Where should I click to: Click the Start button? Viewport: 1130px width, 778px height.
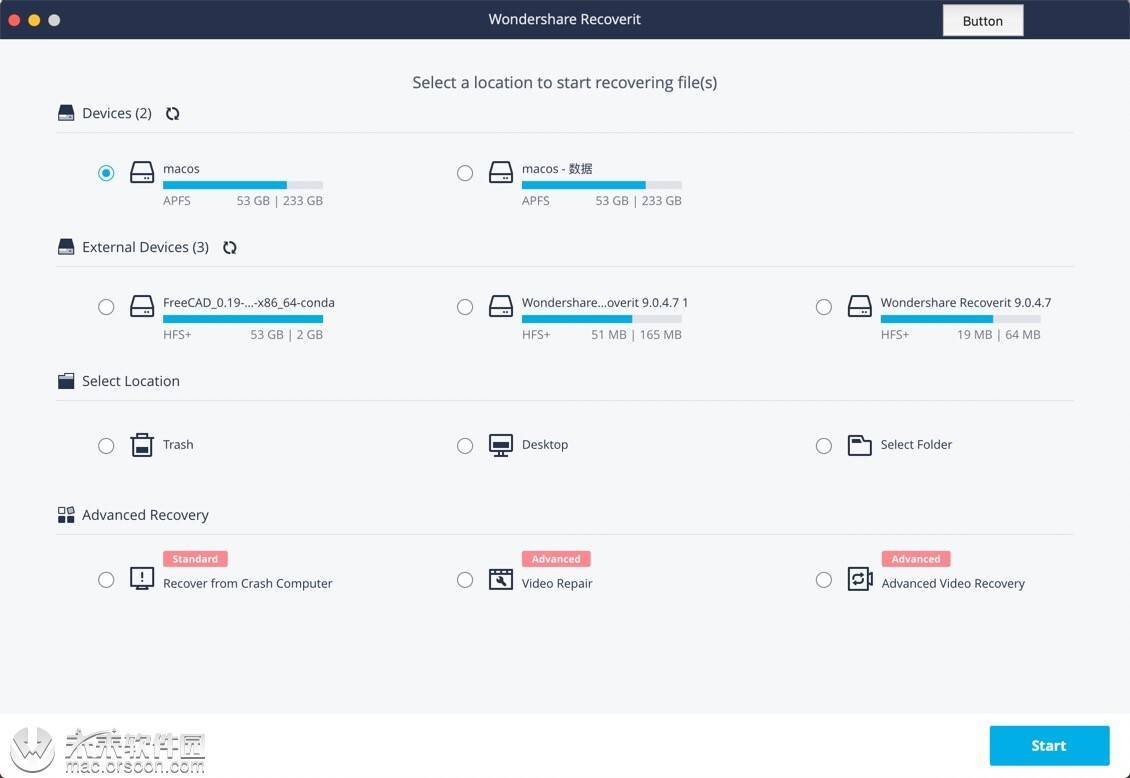(x=1049, y=746)
